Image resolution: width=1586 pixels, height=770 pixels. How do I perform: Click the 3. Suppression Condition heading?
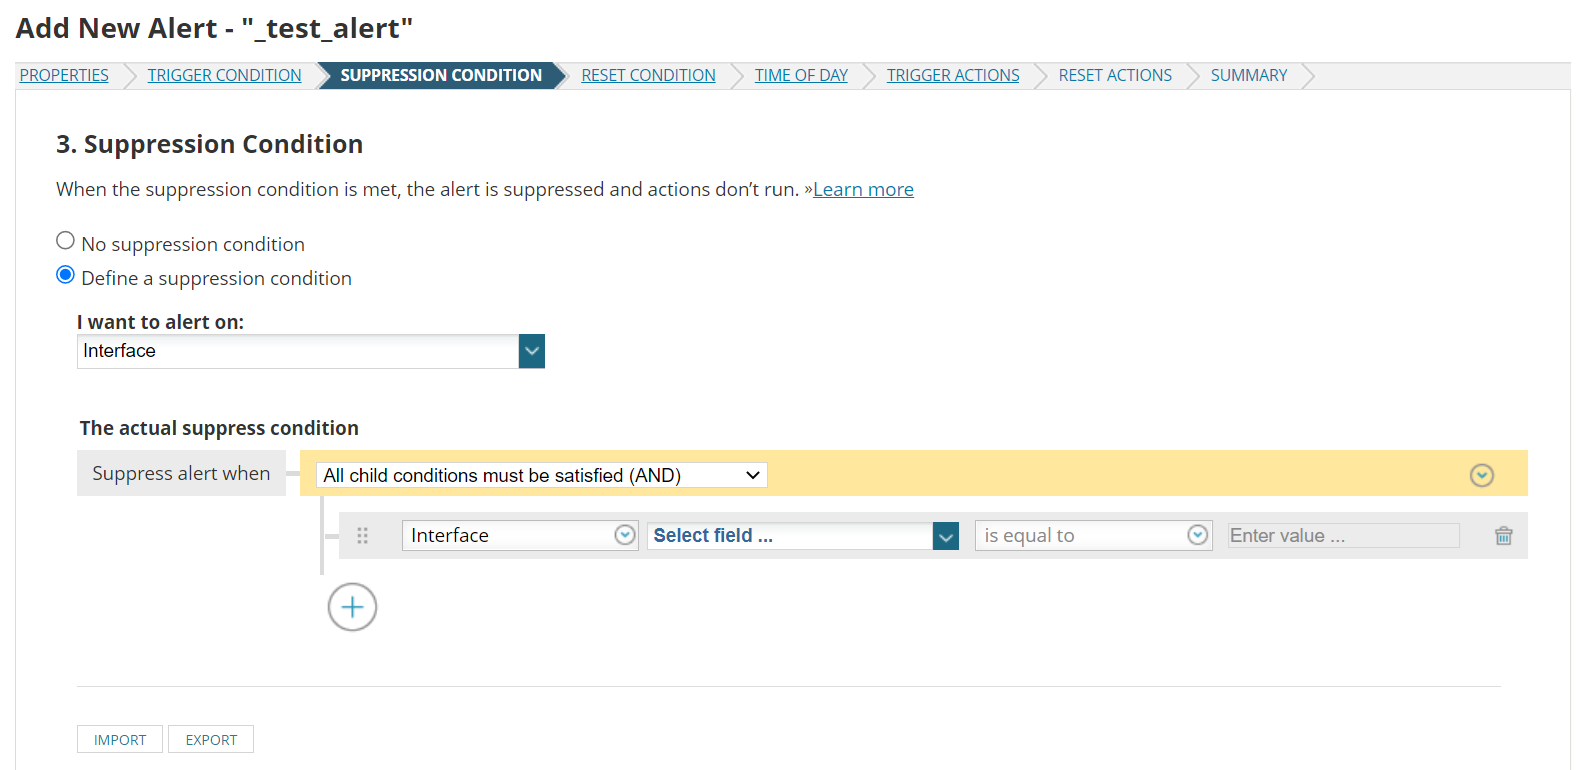[209, 144]
